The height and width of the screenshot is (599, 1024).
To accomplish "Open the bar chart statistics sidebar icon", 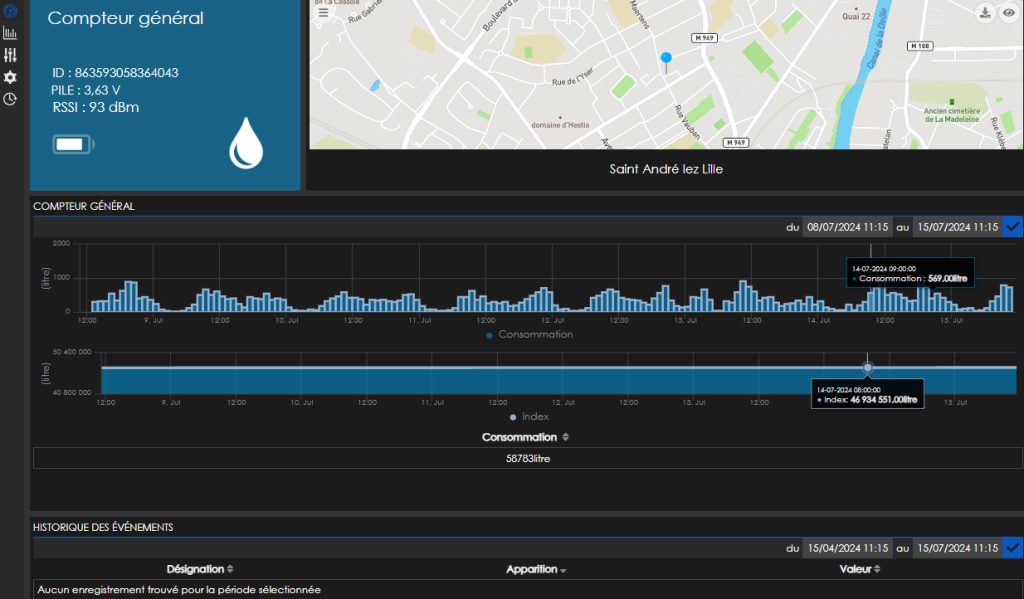I will (10, 33).
